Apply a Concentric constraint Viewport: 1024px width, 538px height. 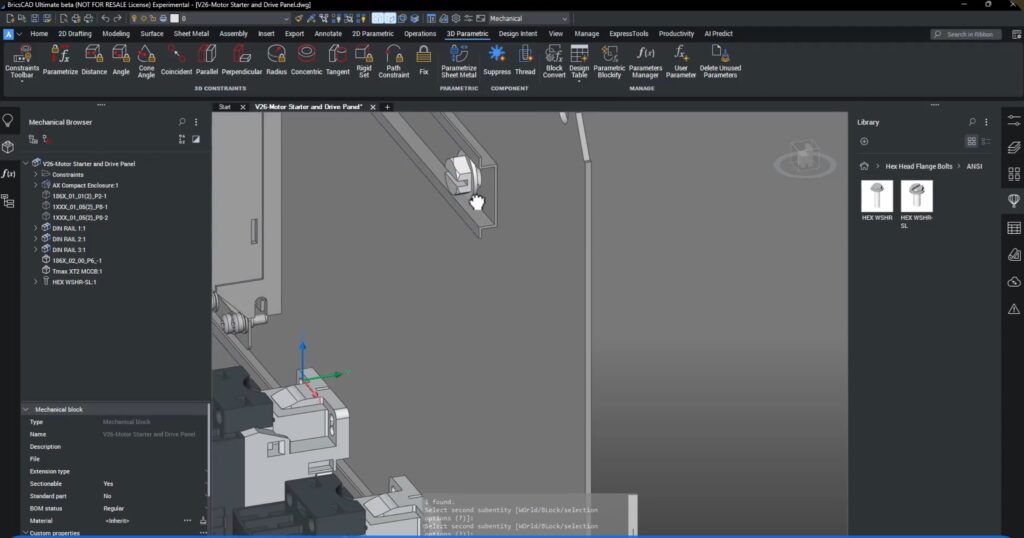click(306, 60)
